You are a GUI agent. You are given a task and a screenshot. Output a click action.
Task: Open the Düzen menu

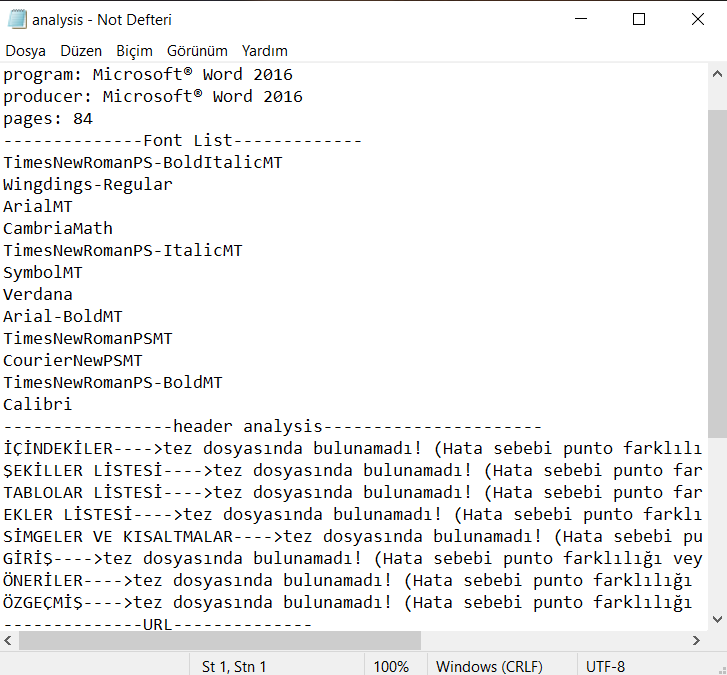point(81,51)
